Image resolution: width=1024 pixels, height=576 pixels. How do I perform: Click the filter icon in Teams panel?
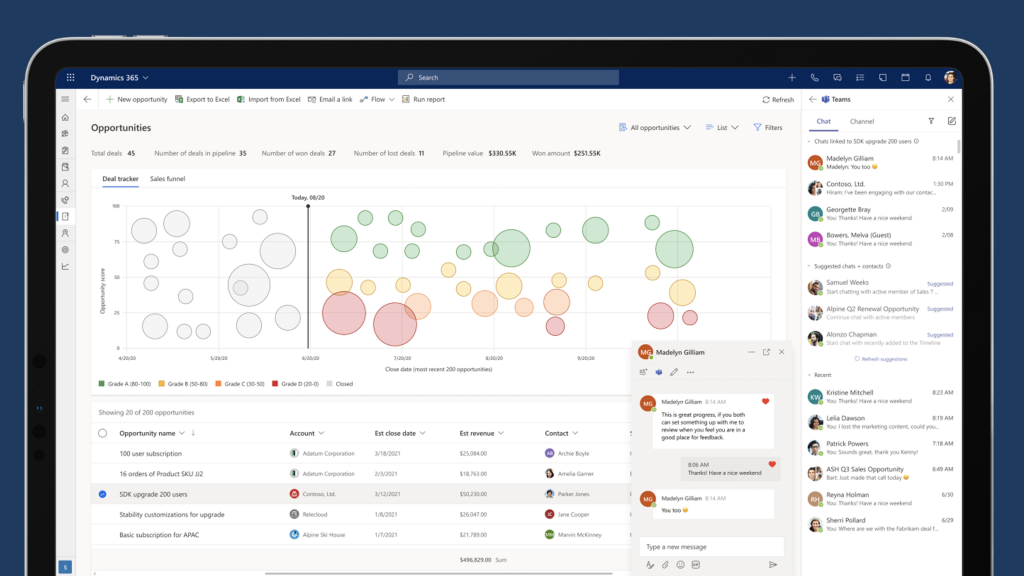931,121
